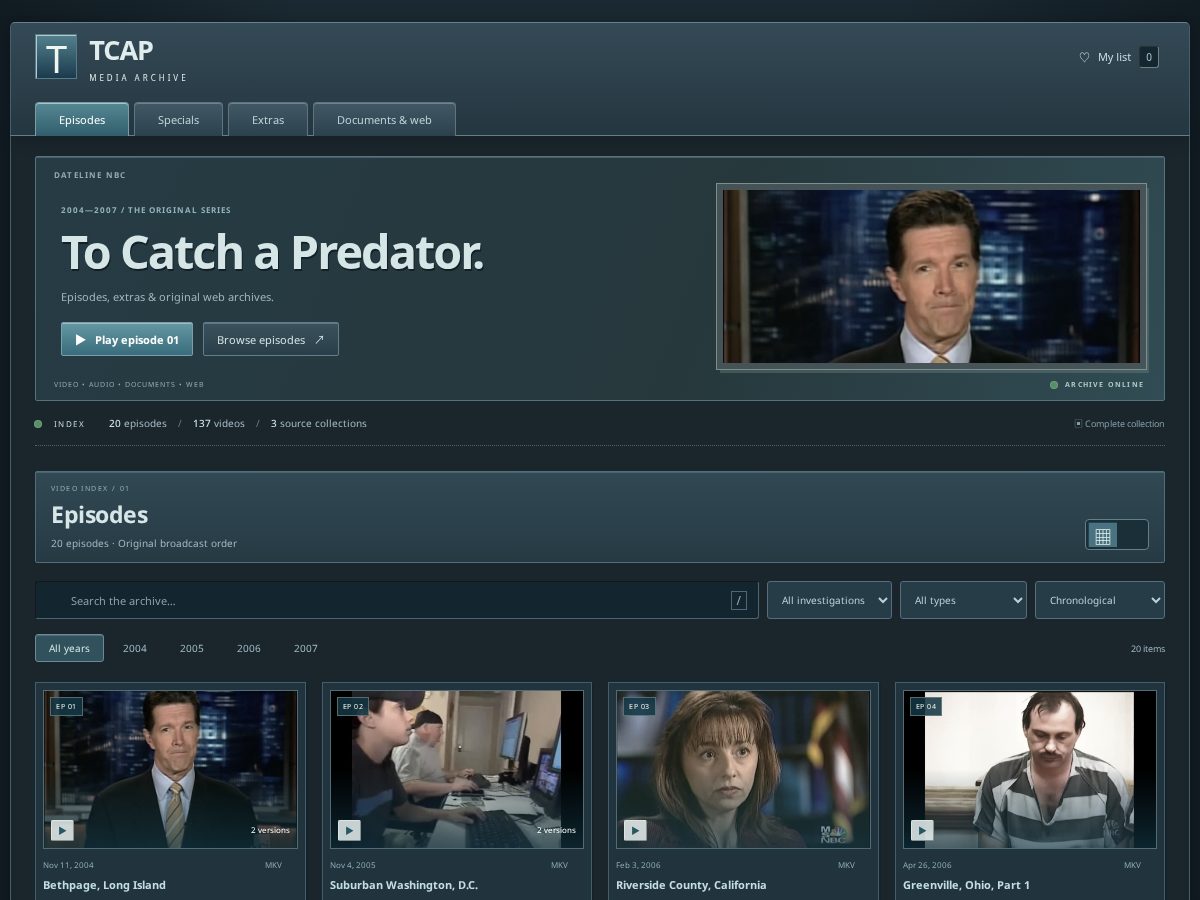Click the Play episode 01 button
This screenshot has width=1200, height=900.
pos(127,339)
